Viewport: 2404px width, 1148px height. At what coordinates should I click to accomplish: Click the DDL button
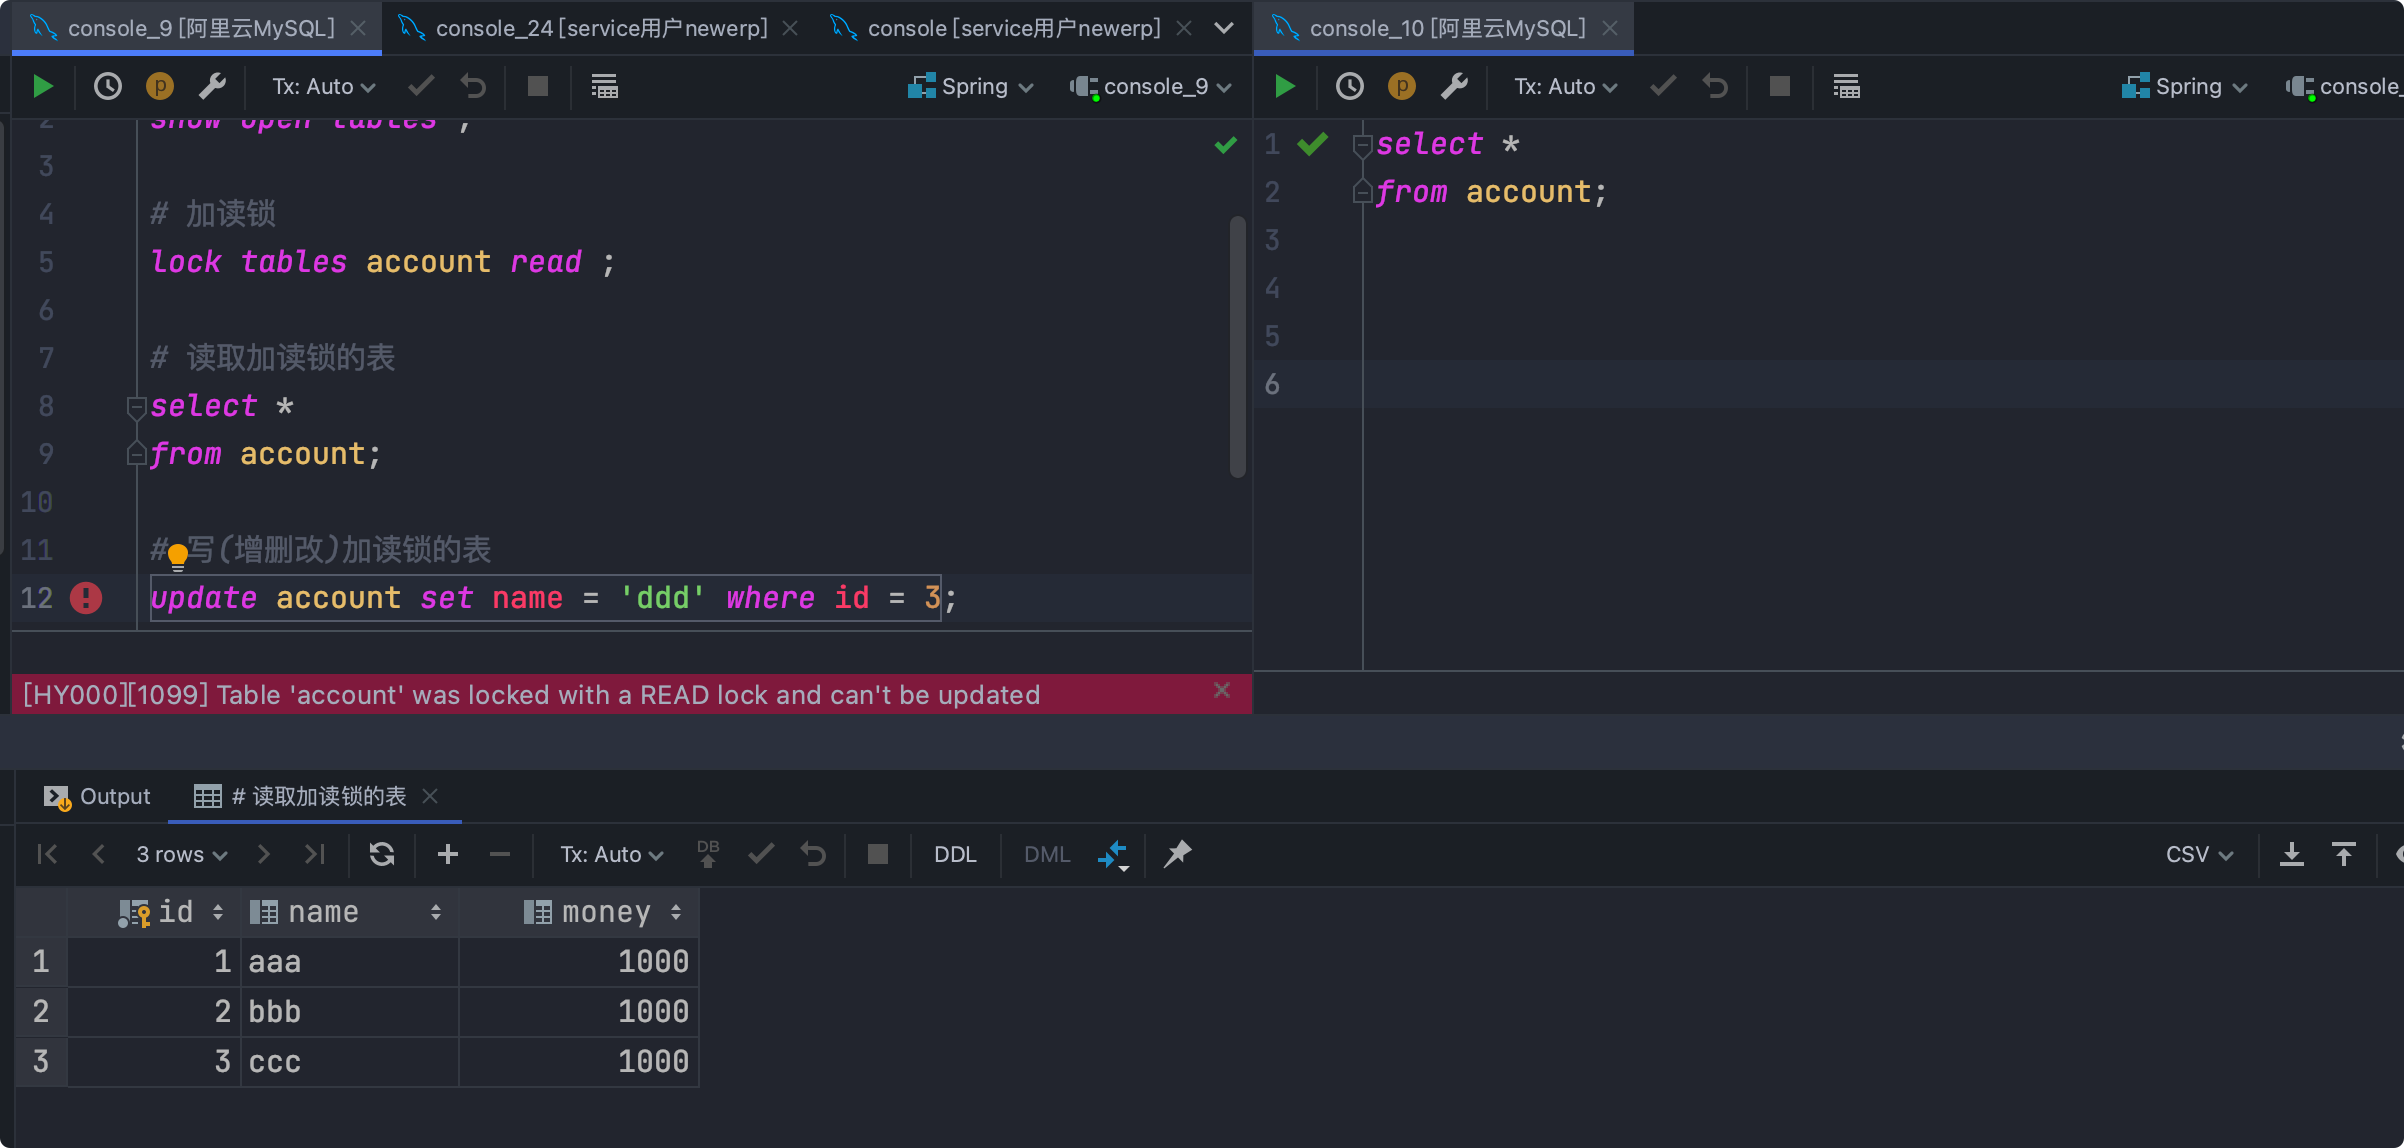pos(954,854)
